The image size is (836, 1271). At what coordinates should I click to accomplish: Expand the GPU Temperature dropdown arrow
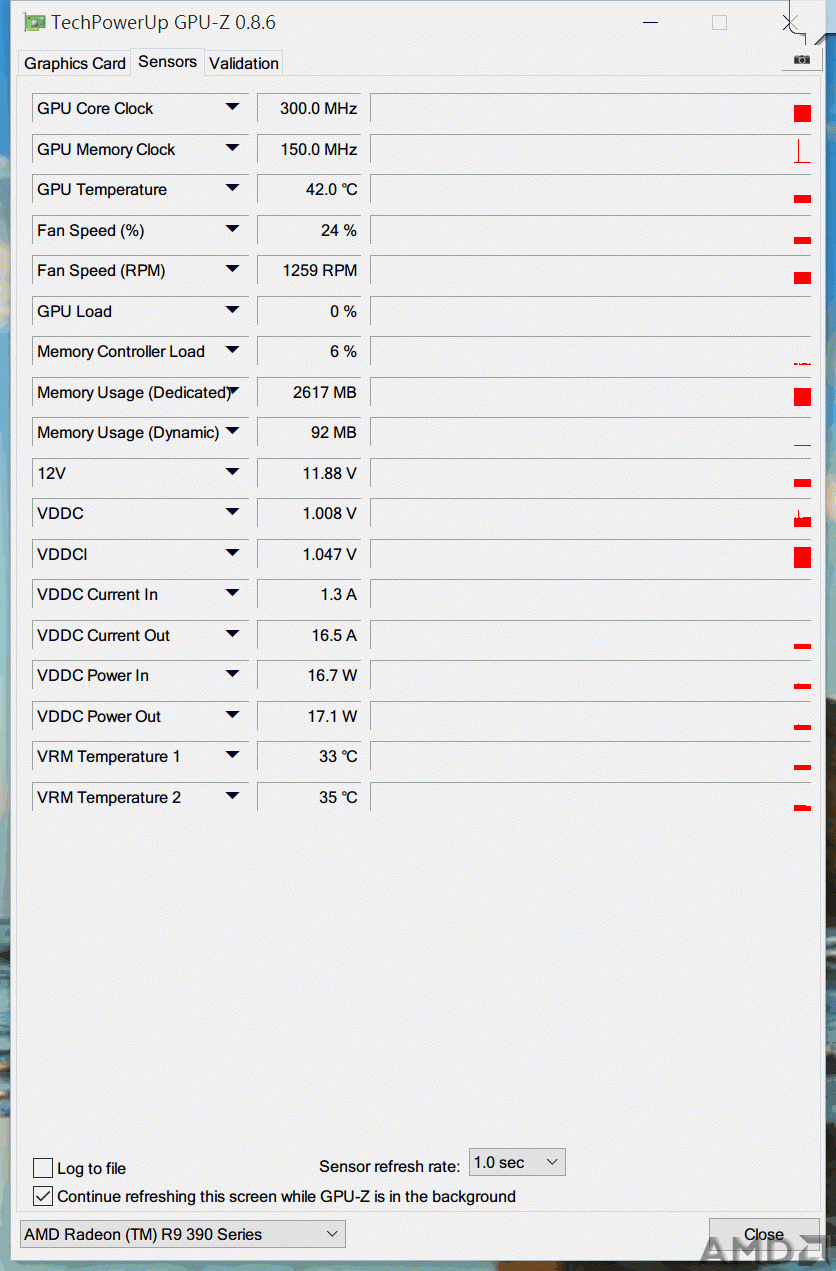[232, 188]
